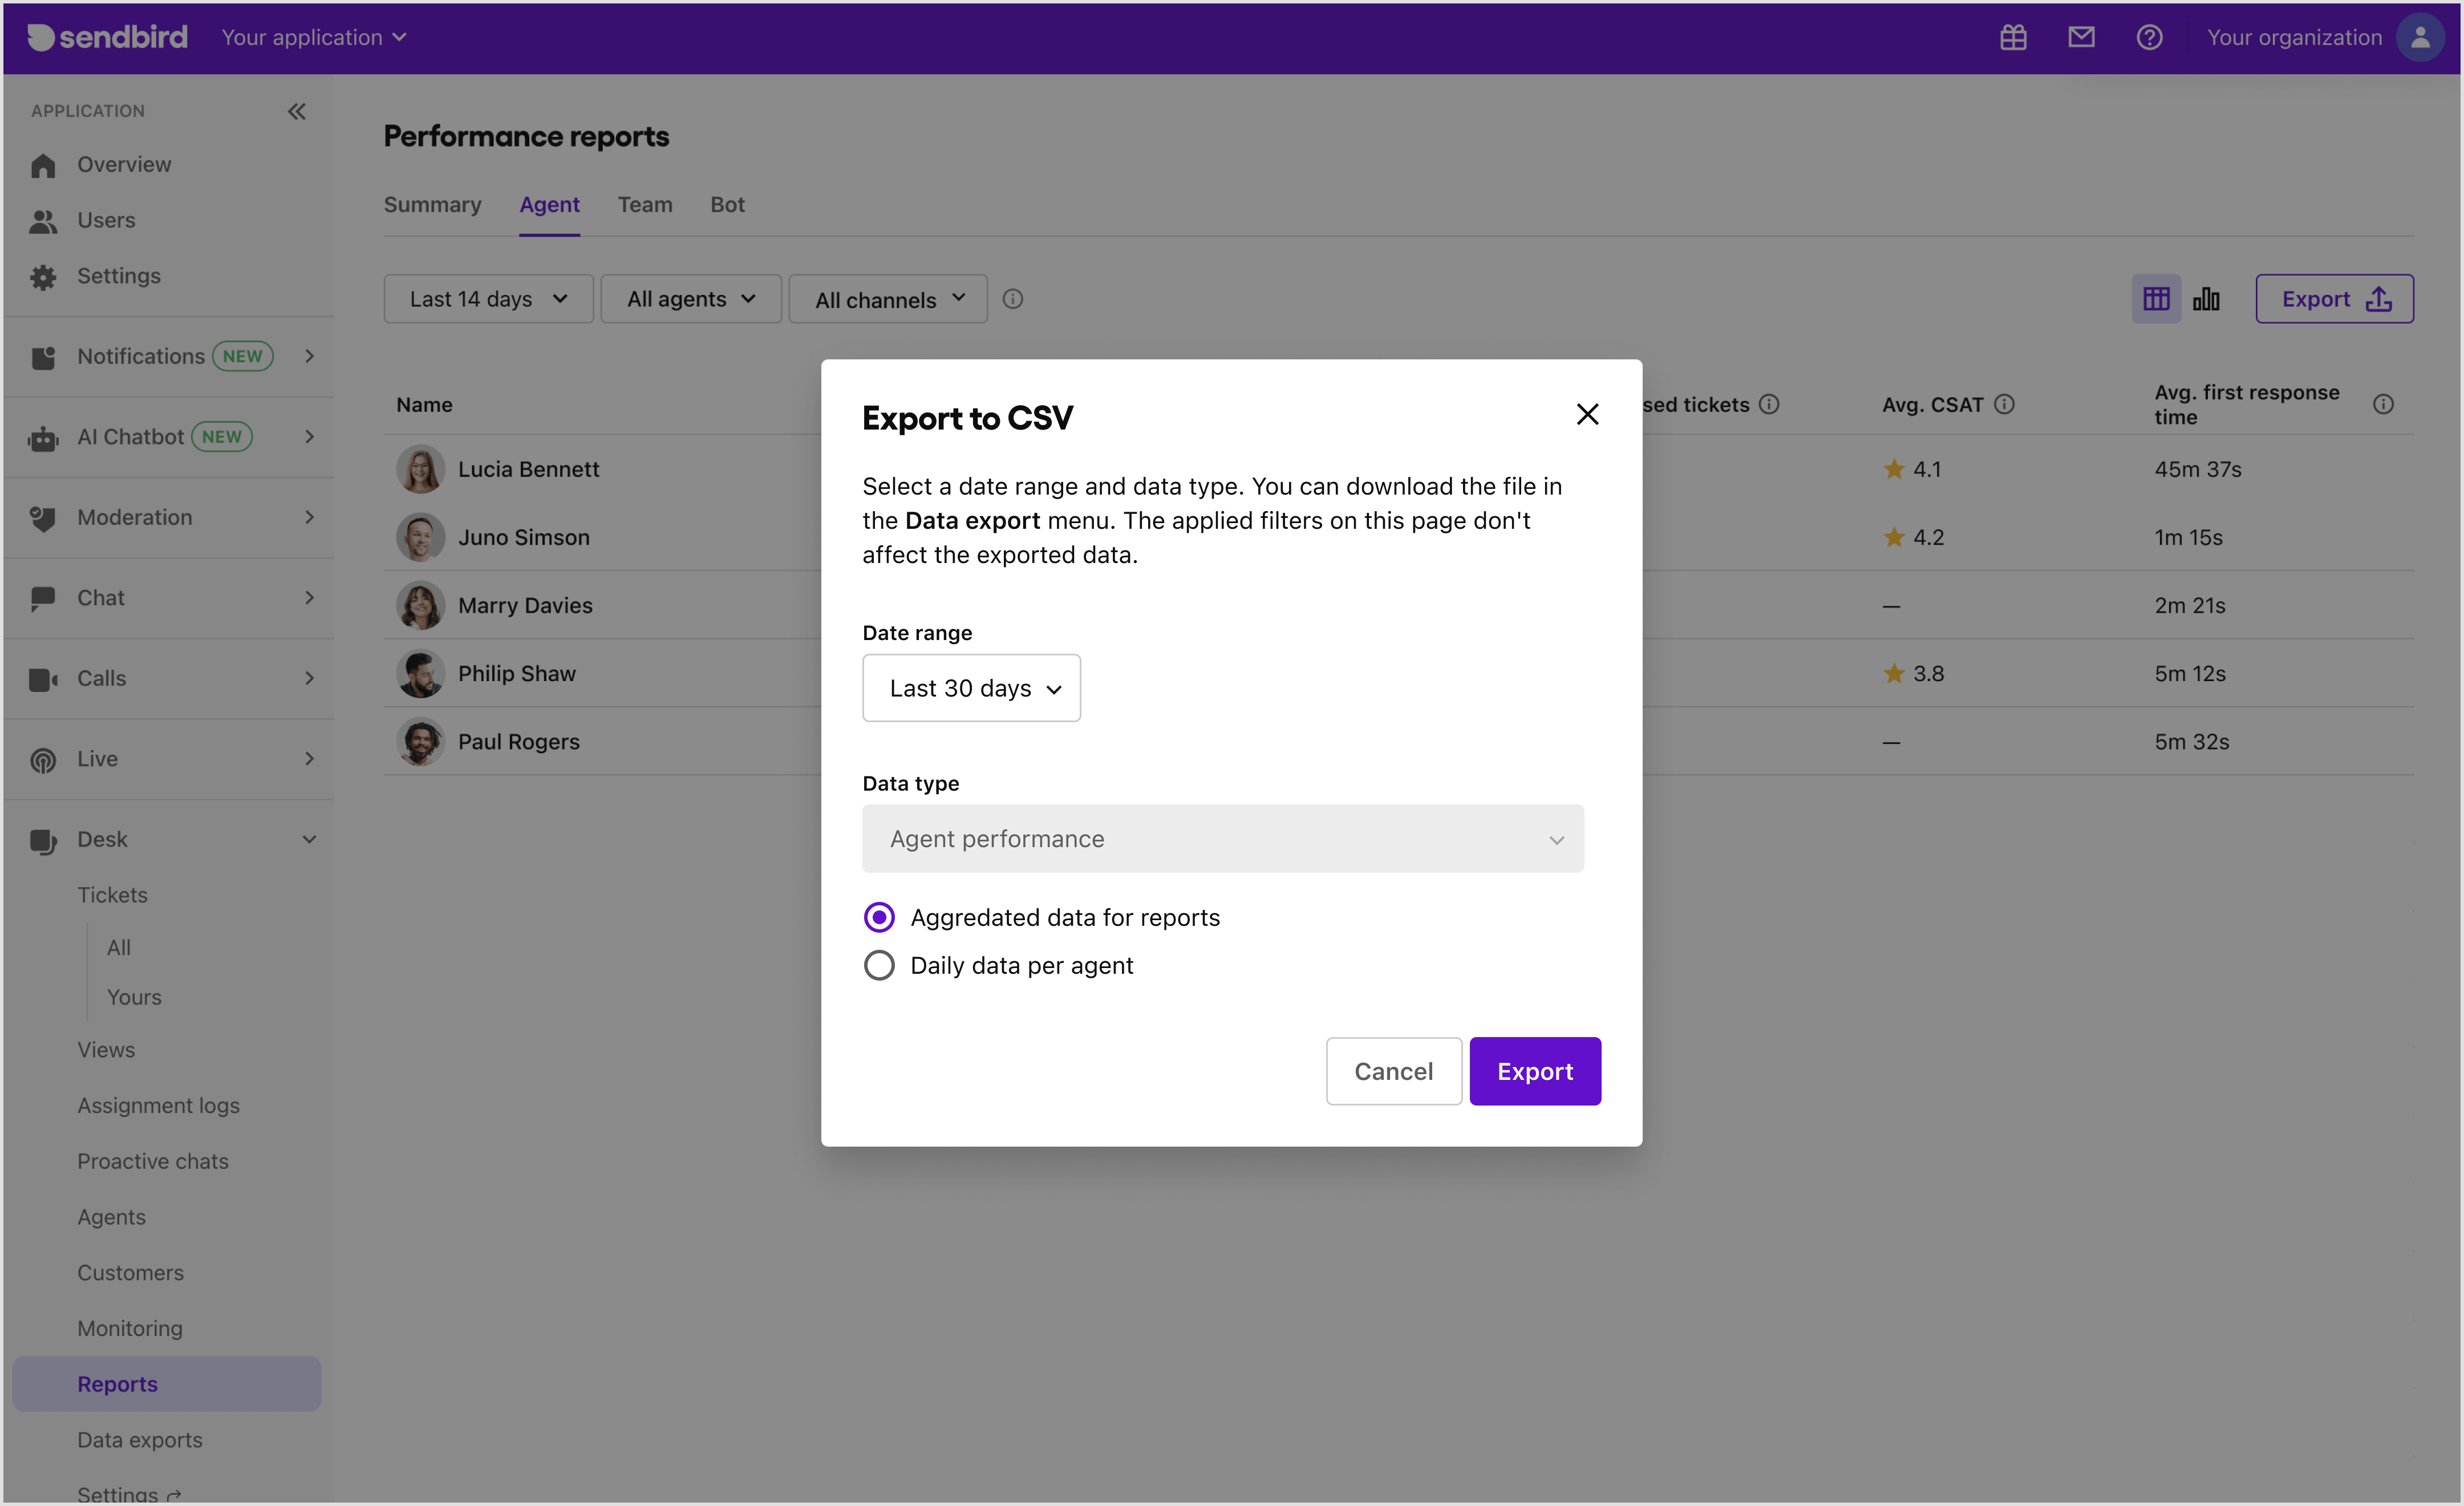This screenshot has height=1506, width=2464.
Task: Switch to the Team tab
Action: [645, 204]
